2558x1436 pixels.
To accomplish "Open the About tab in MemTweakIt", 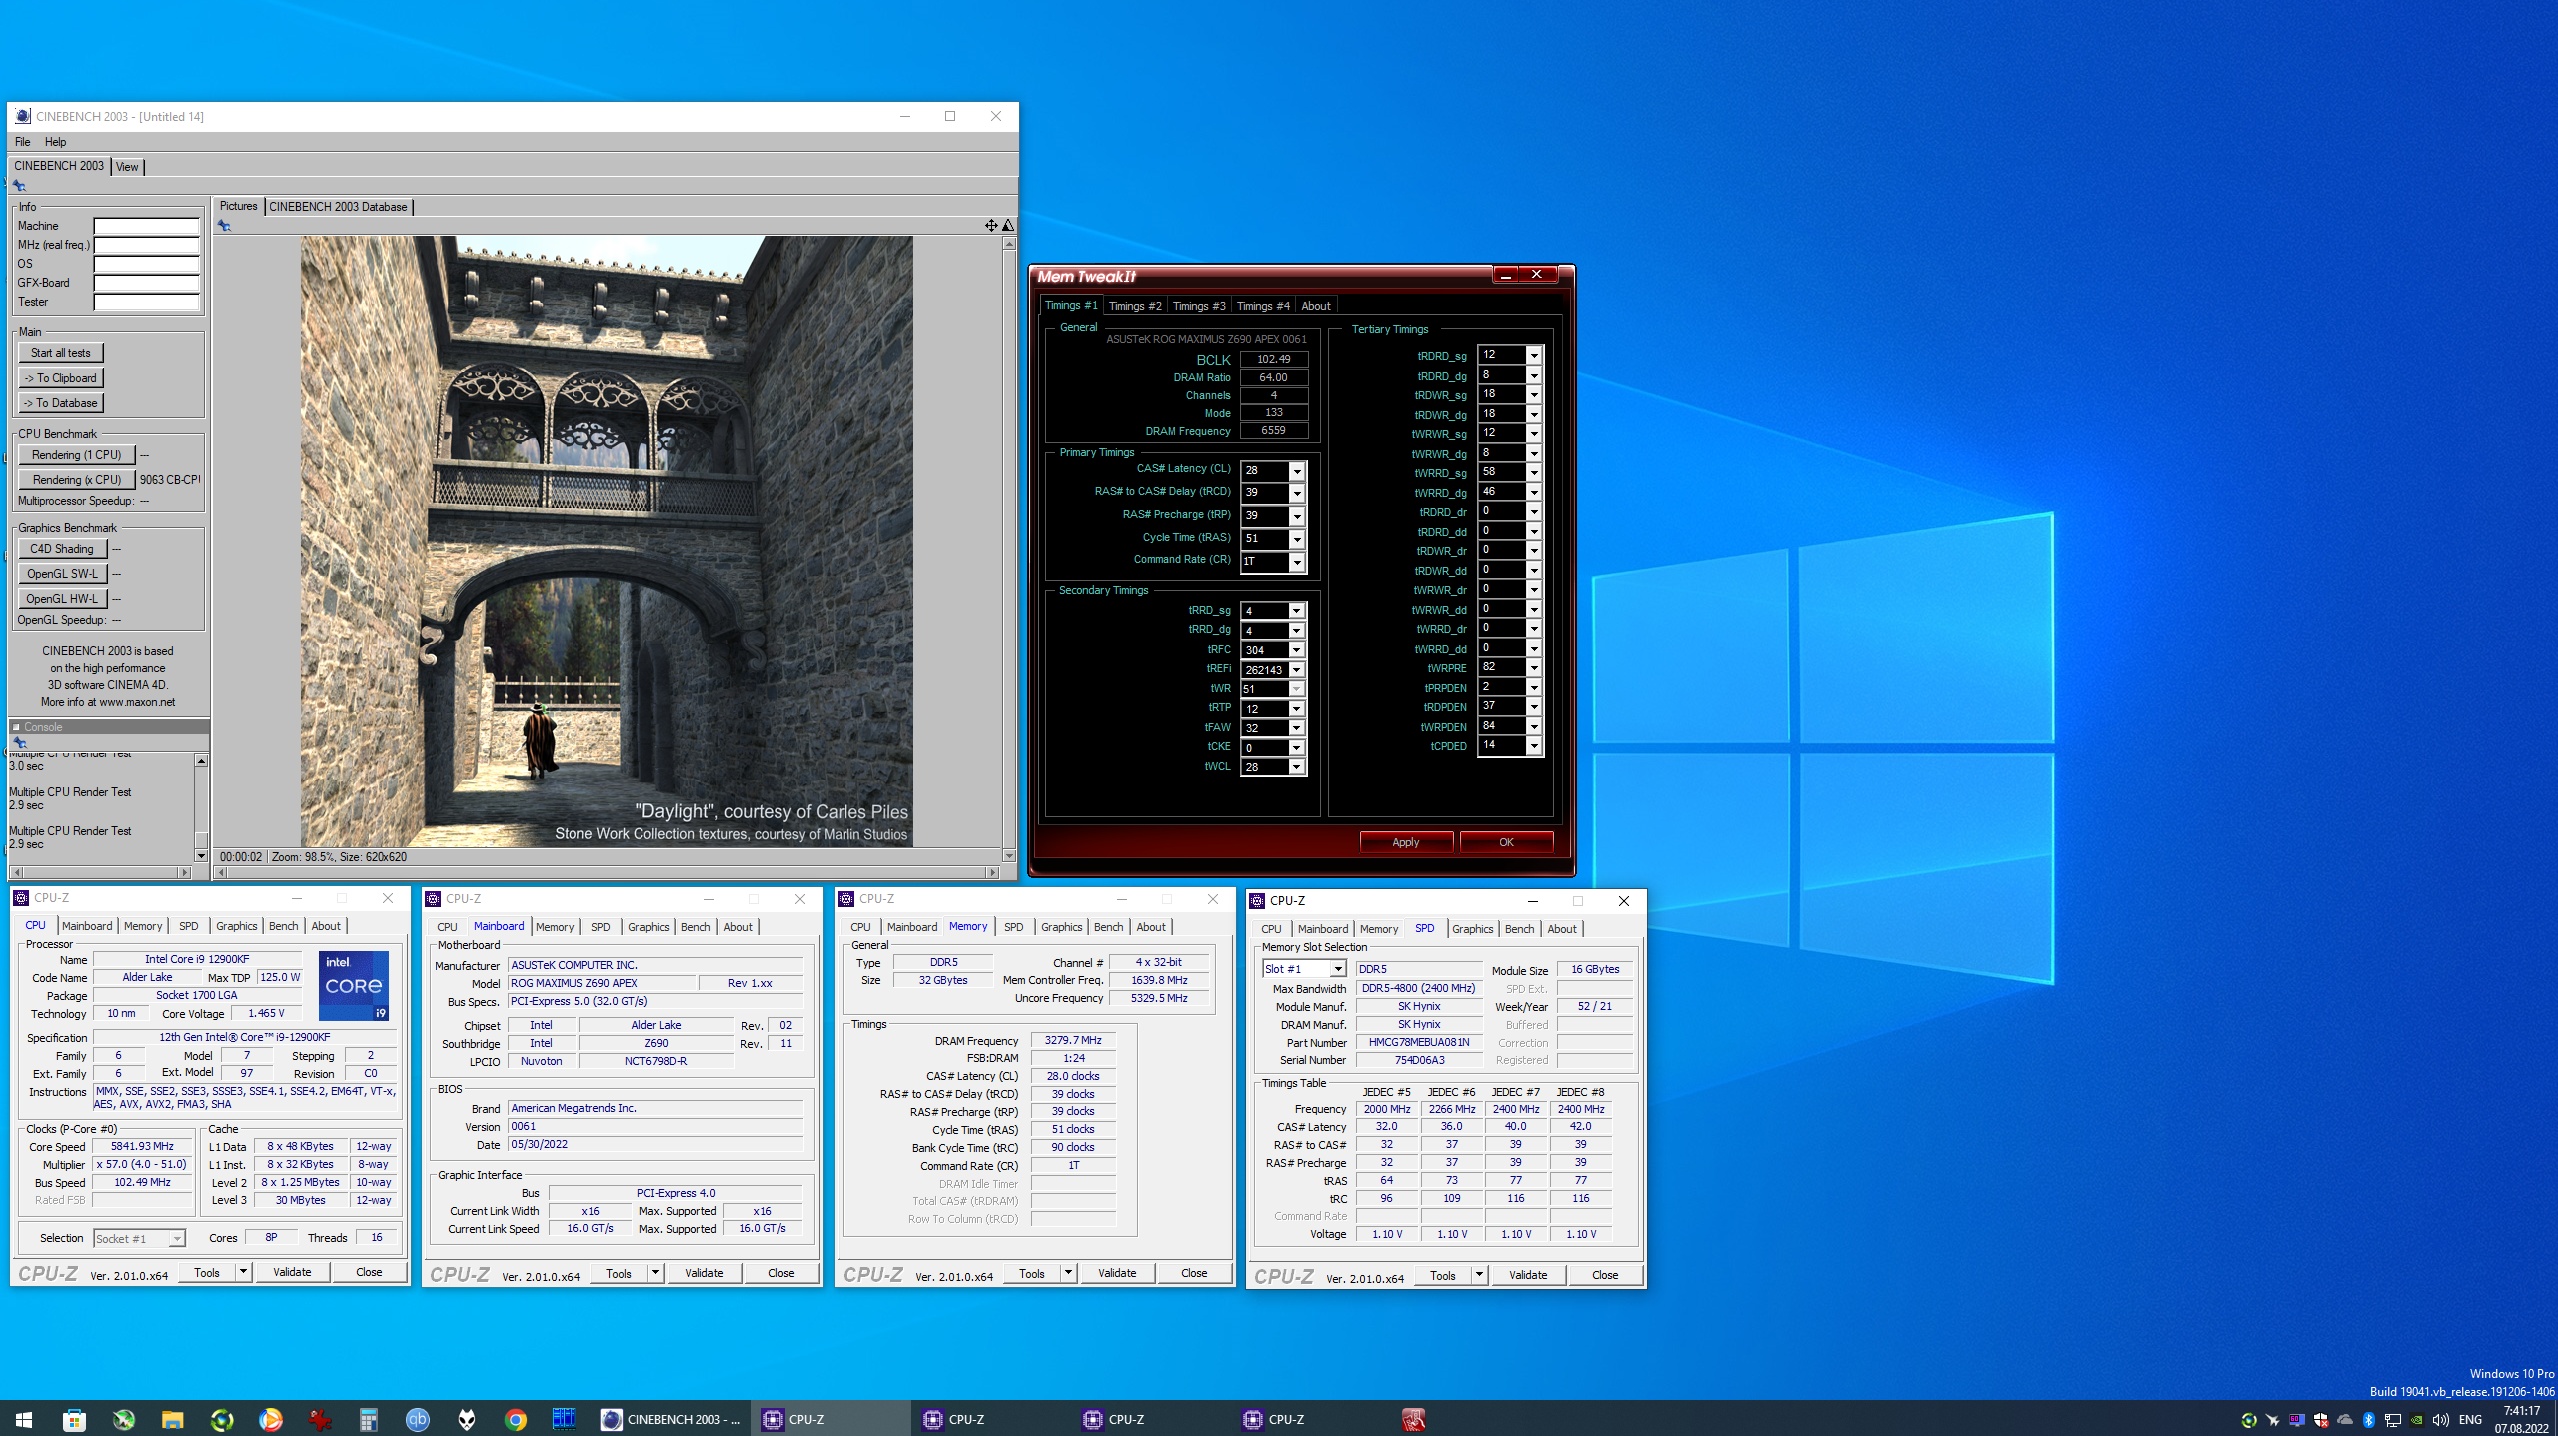I will point(1315,306).
